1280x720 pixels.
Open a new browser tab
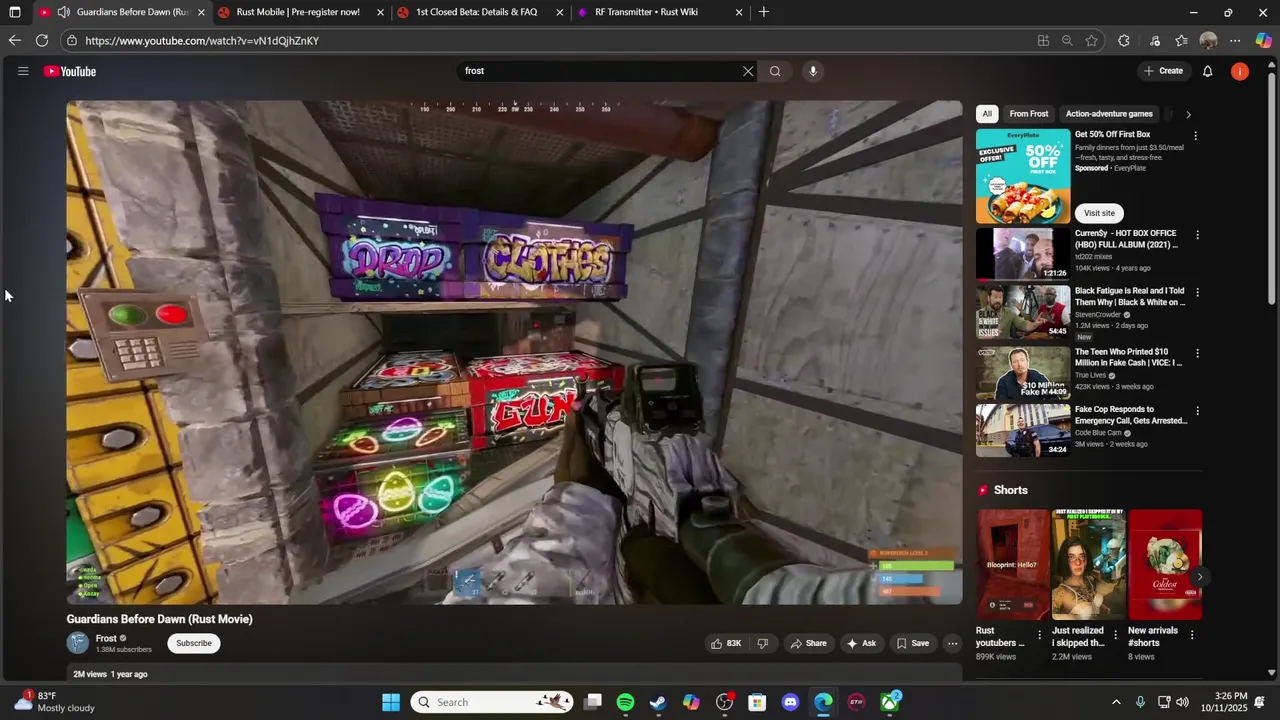[x=764, y=12]
